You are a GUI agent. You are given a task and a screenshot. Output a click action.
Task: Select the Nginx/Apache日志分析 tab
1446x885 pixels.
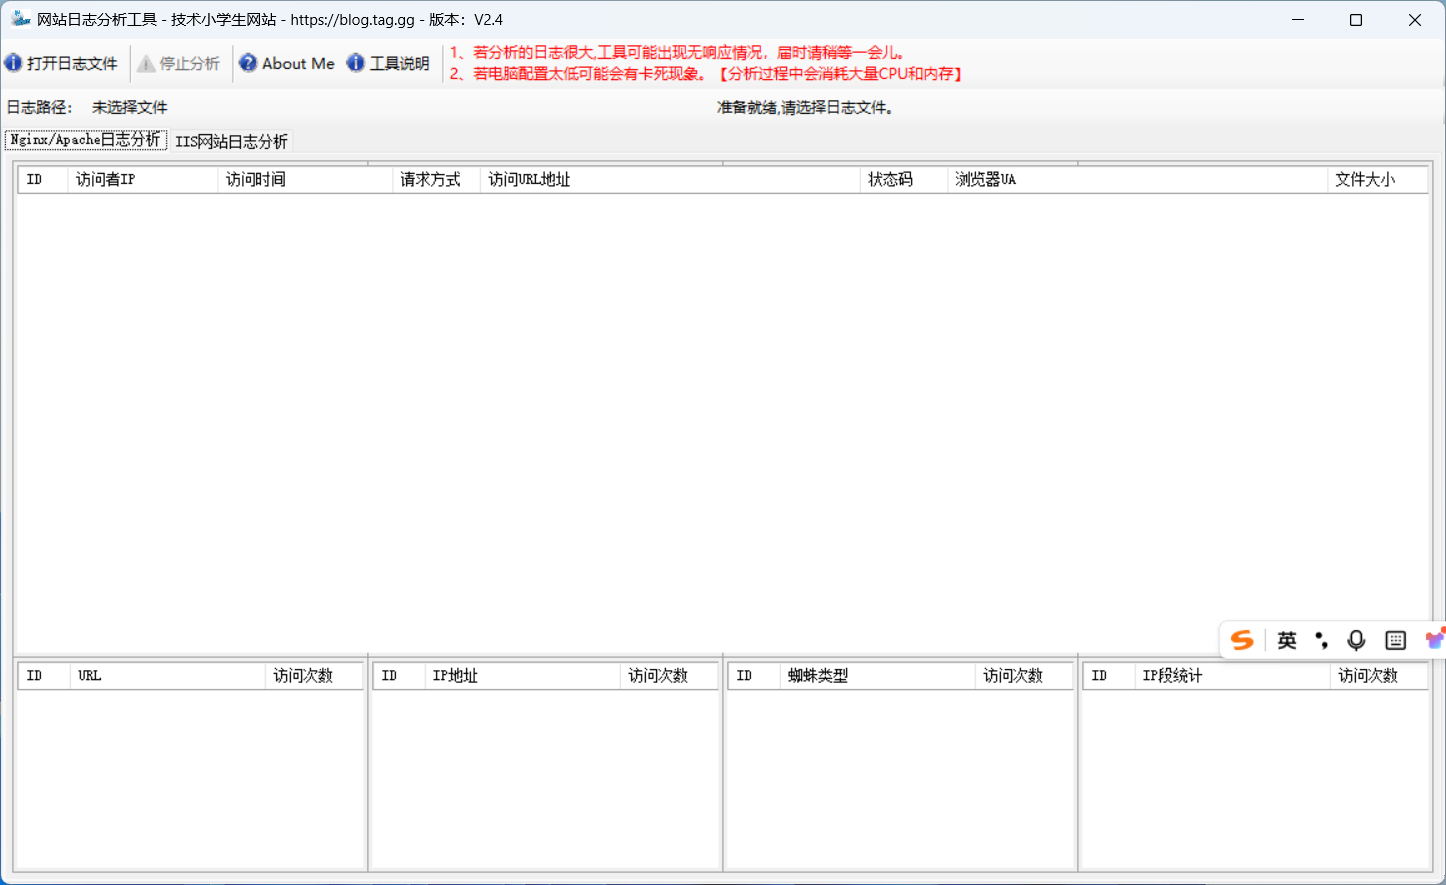coord(85,140)
